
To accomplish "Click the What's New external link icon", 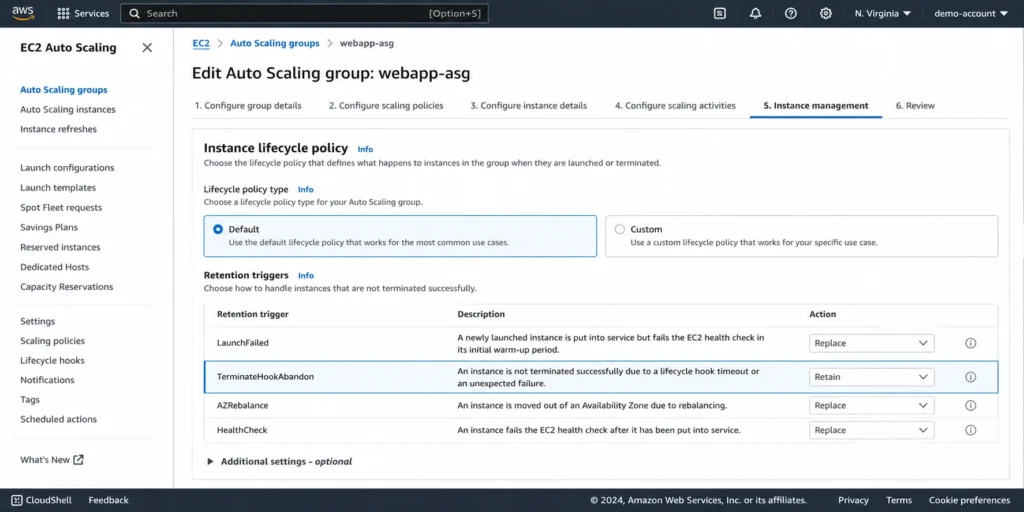I will pos(78,460).
